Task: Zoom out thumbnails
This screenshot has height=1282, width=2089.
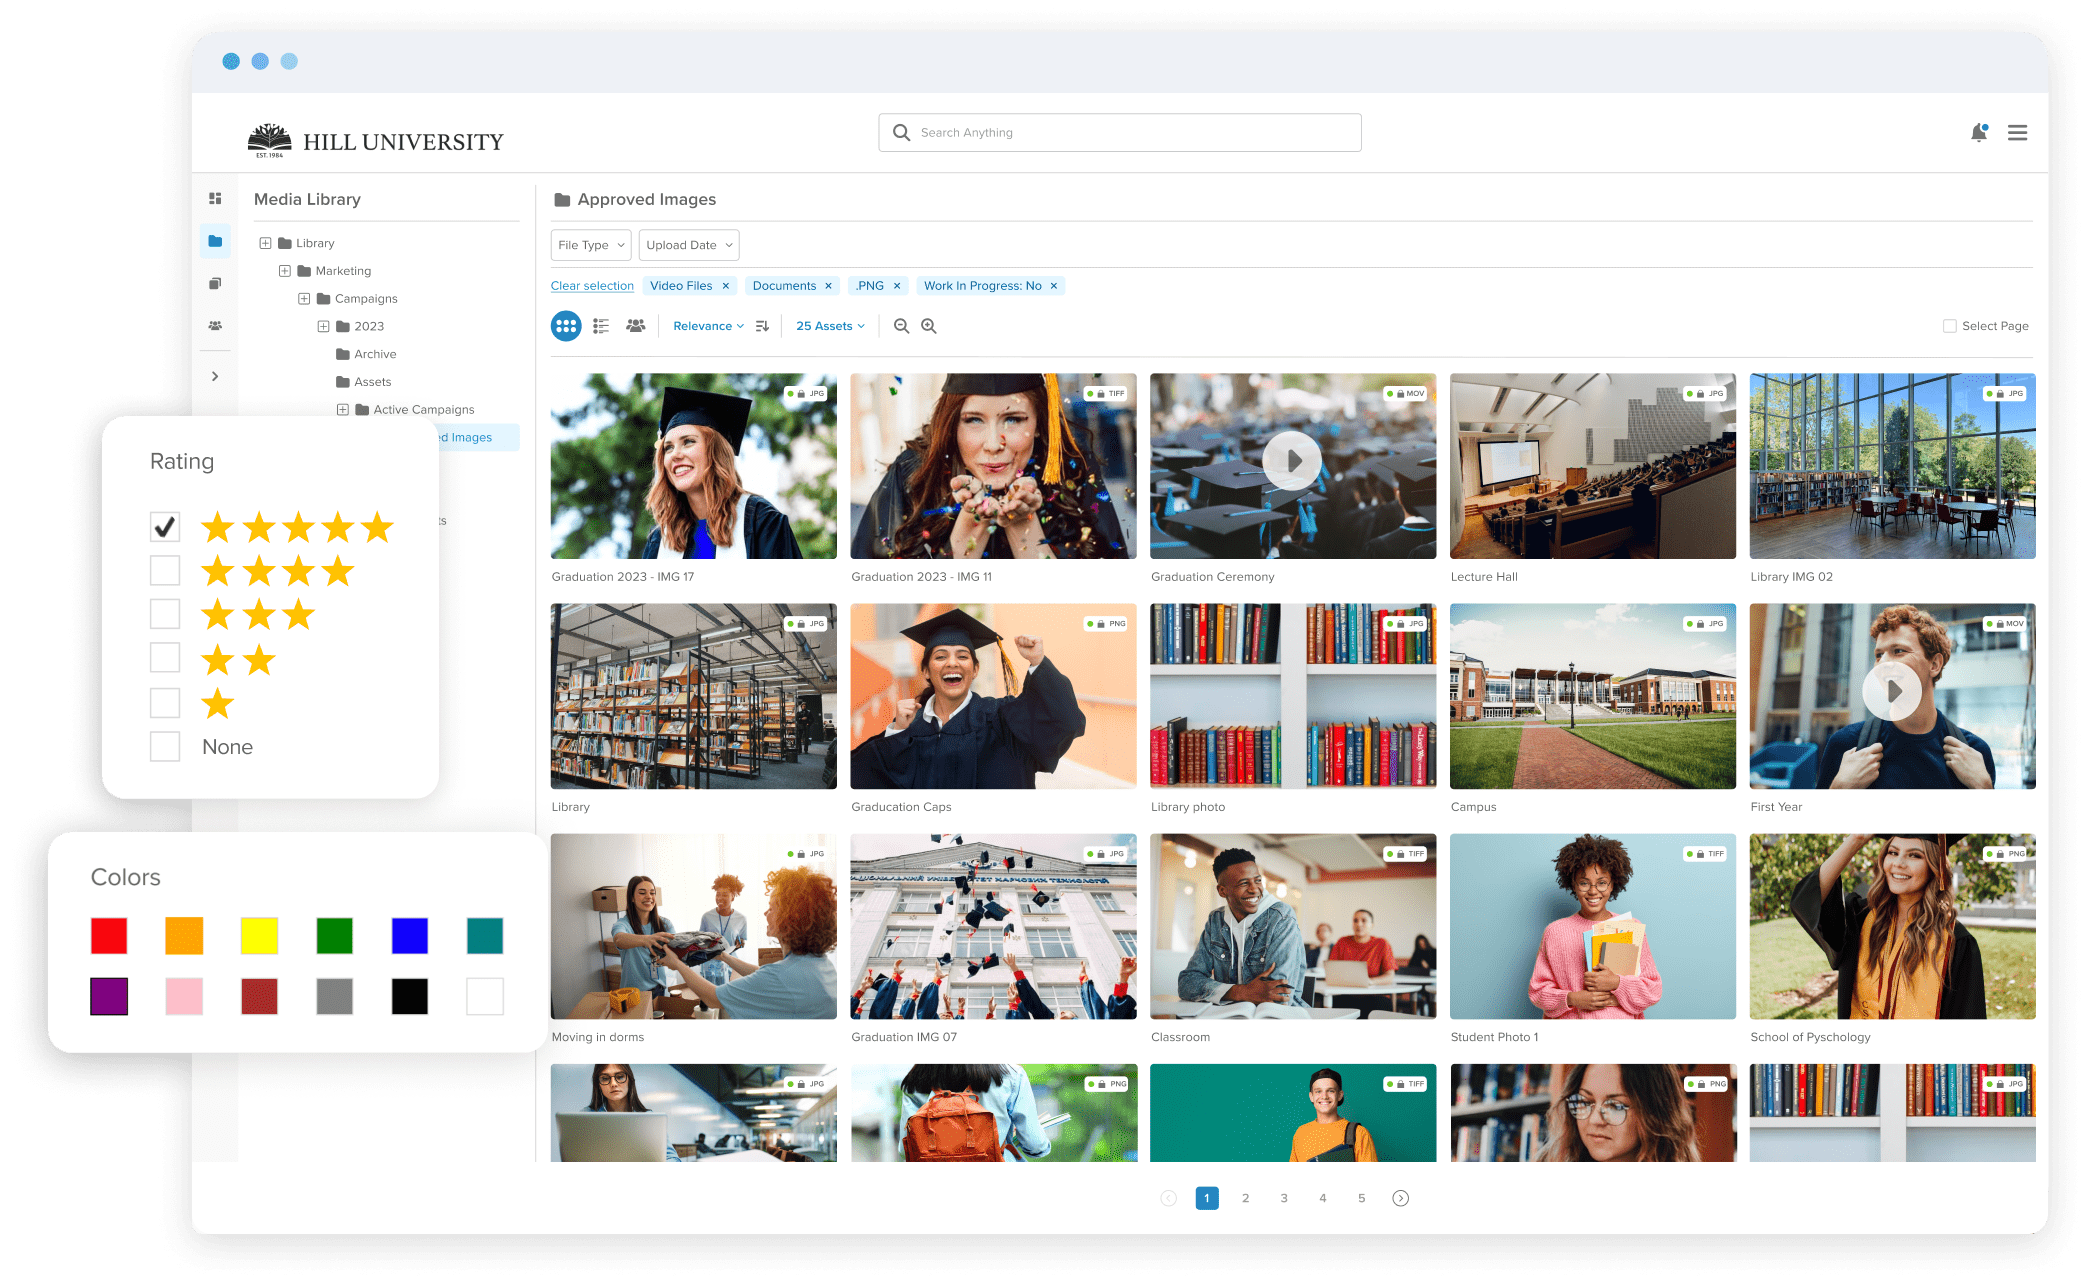Action: [x=901, y=326]
